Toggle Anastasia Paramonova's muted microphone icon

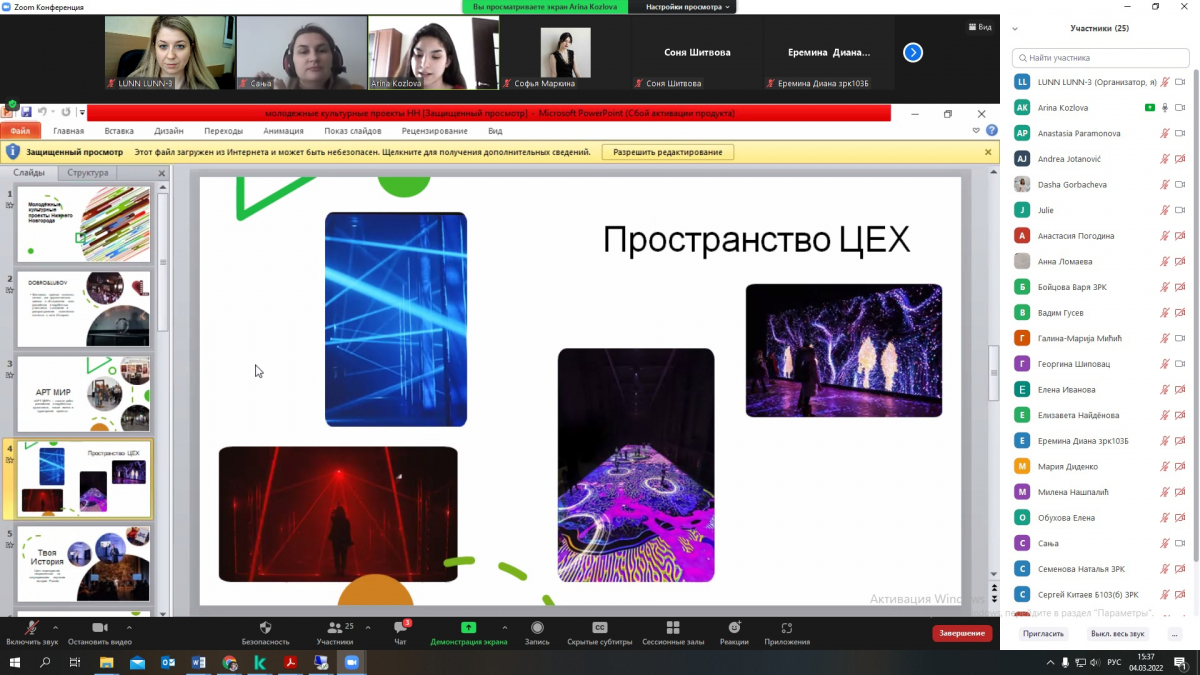pyautogui.click(x=1165, y=133)
